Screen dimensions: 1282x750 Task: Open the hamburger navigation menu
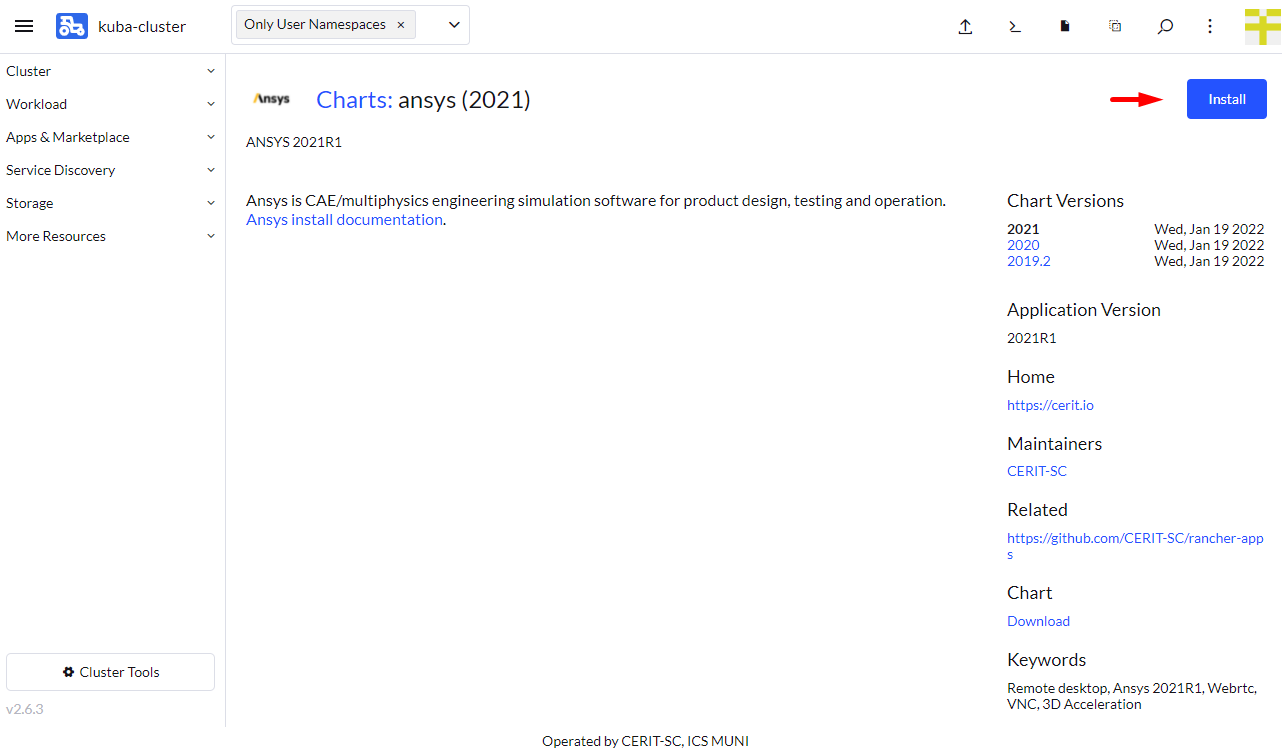pos(24,27)
